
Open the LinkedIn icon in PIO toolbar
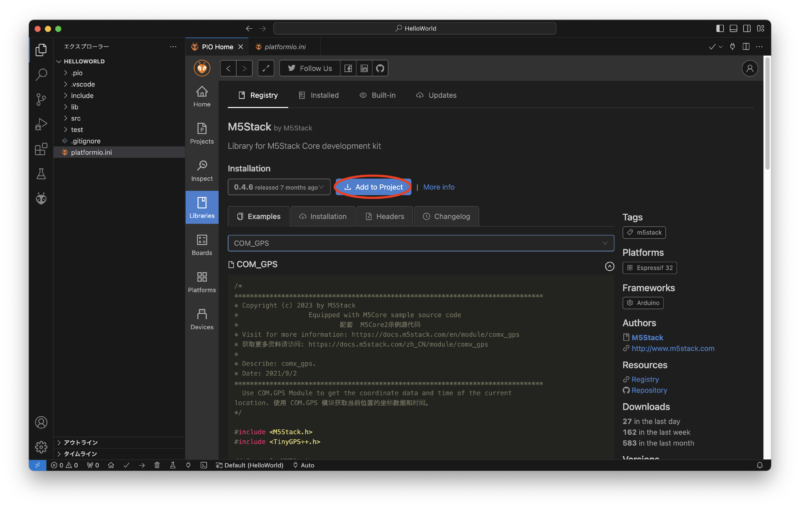point(364,68)
